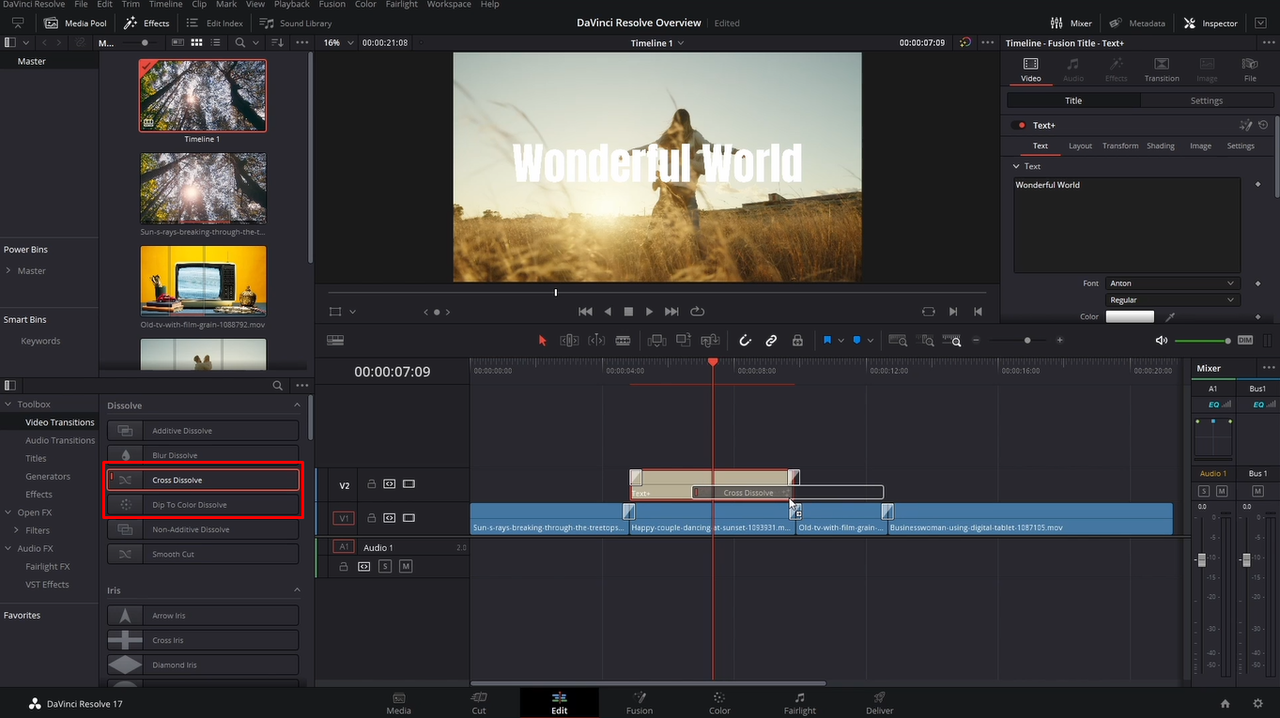1280x718 pixels.
Task: Click the Wonderful World text field
Action: (x=1126, y=225)
